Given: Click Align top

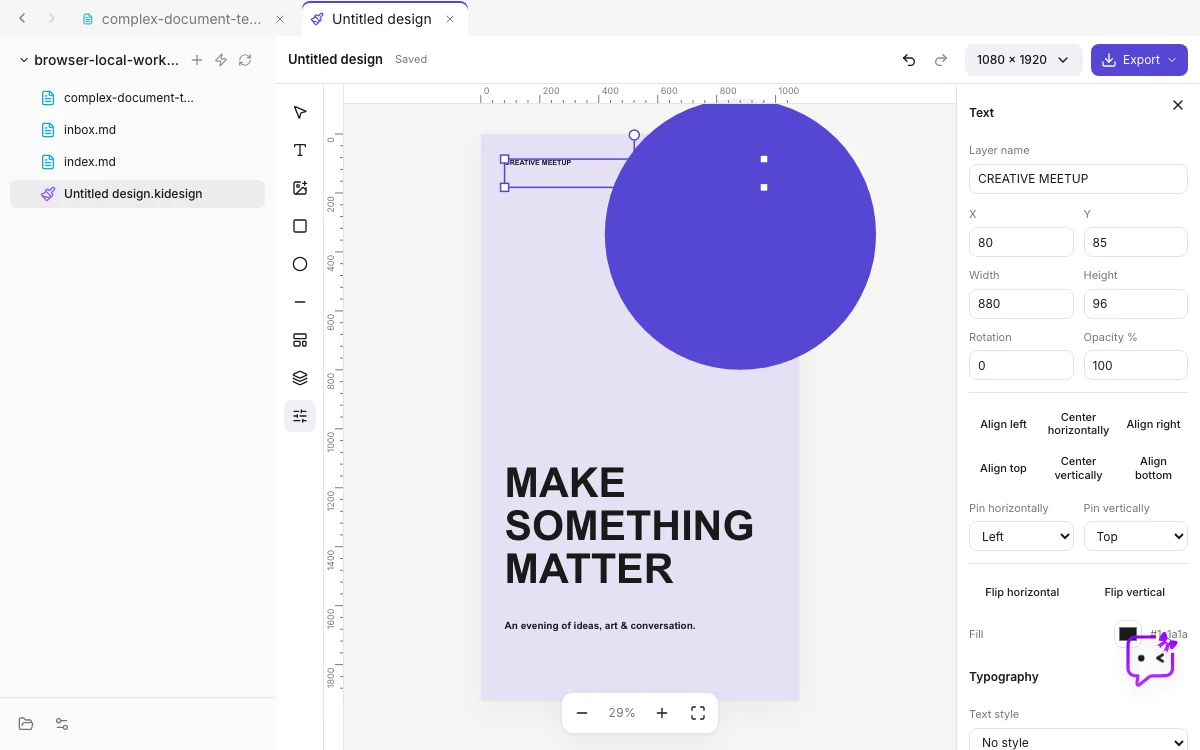Looking at the screenshot, I should 1003,468.
